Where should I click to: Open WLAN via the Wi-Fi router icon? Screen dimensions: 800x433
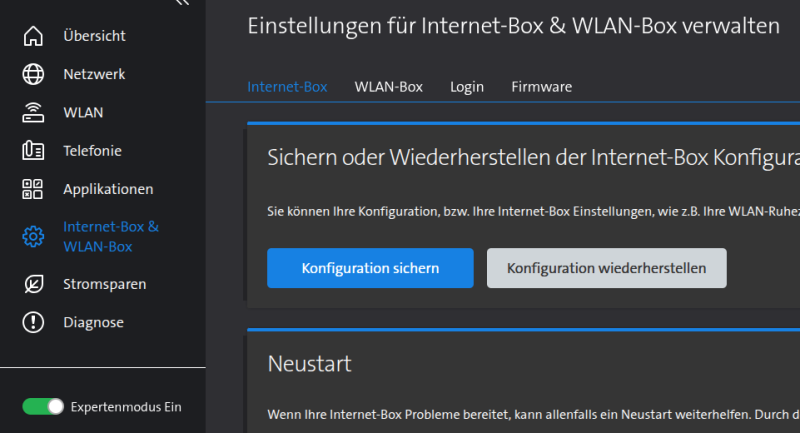coord(33,112)
